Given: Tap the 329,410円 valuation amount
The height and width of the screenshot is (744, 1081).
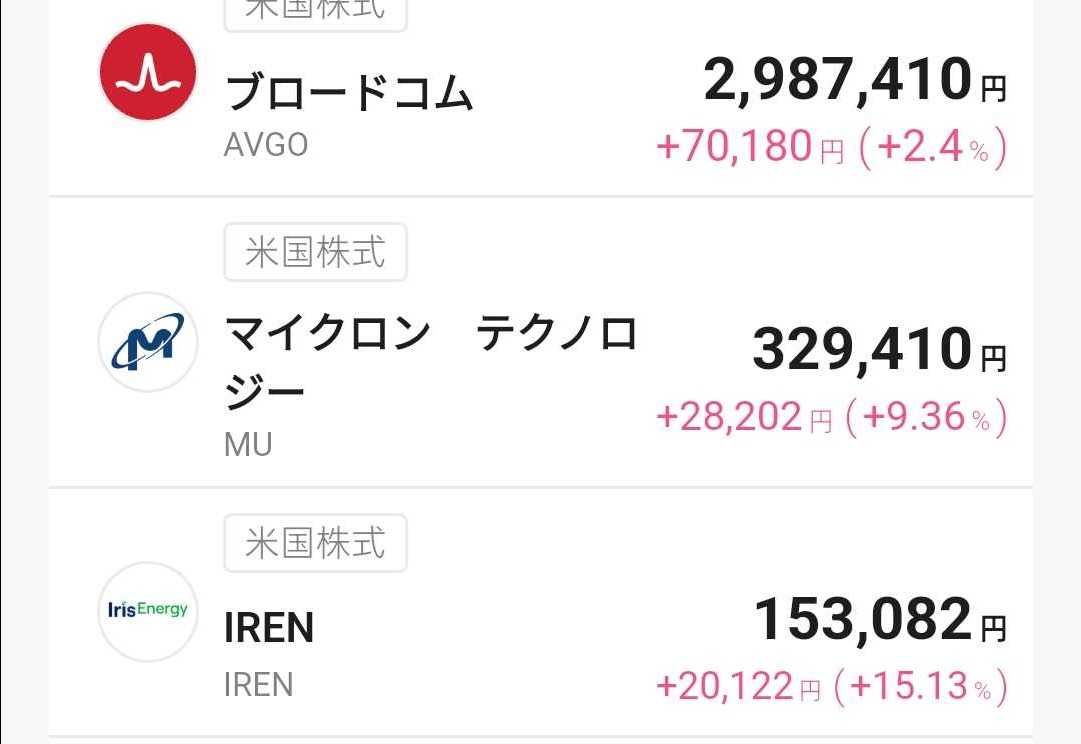Looking at the screenshot, I should (x=878, y=350).
